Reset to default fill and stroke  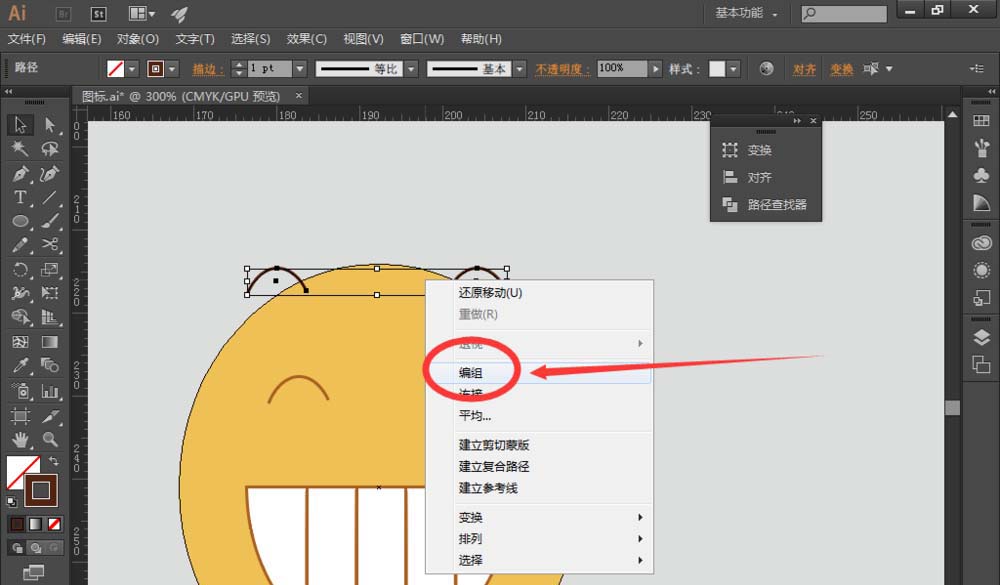(x=11, y=501)
